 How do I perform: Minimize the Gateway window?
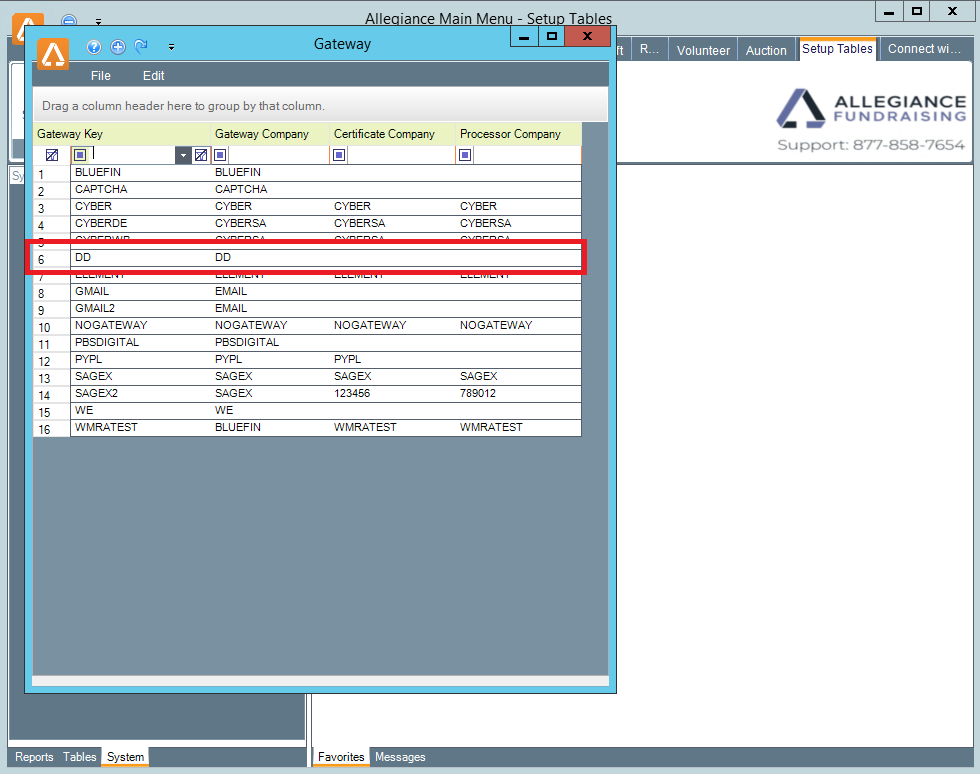click(x=524, y=36)
